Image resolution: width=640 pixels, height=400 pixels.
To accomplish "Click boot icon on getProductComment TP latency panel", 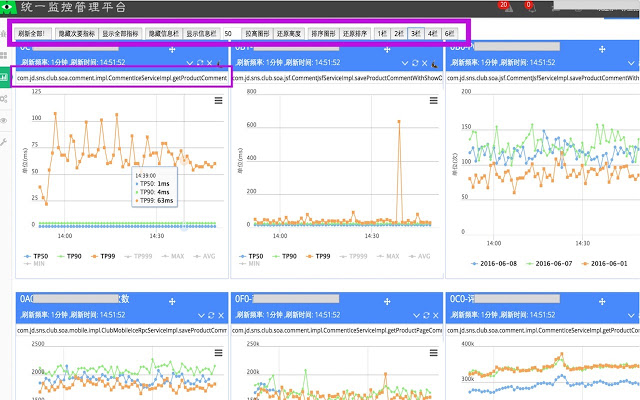I will (x=219, y=64).
